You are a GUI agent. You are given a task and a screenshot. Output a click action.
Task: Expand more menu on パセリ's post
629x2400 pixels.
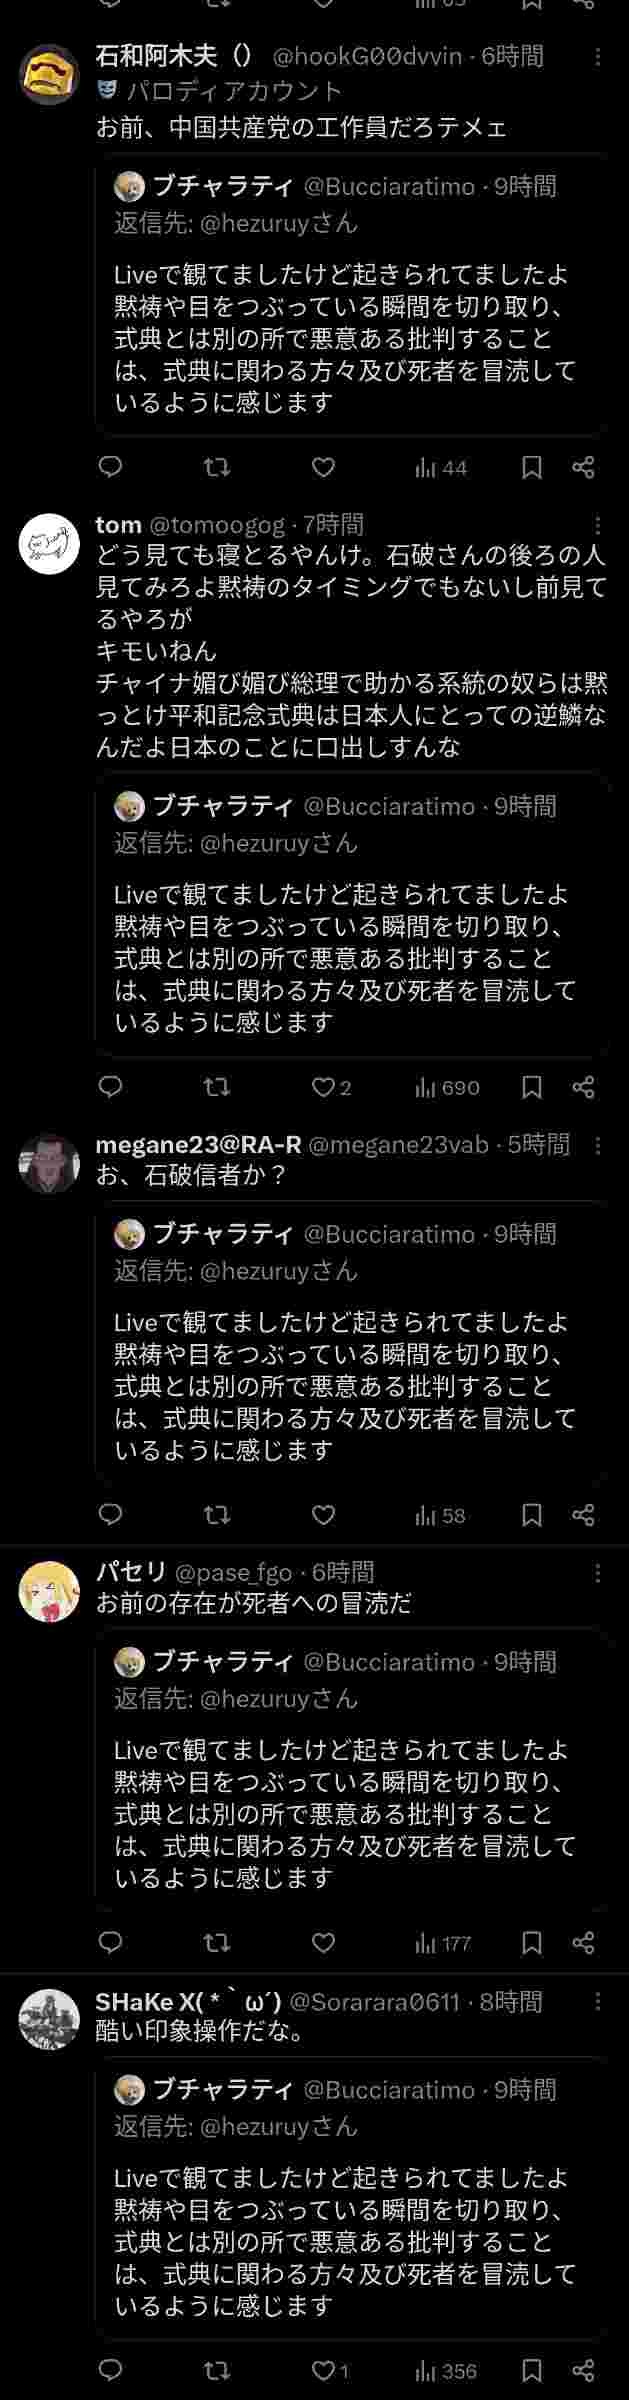pyautogui.click(x=597, y=1573)
